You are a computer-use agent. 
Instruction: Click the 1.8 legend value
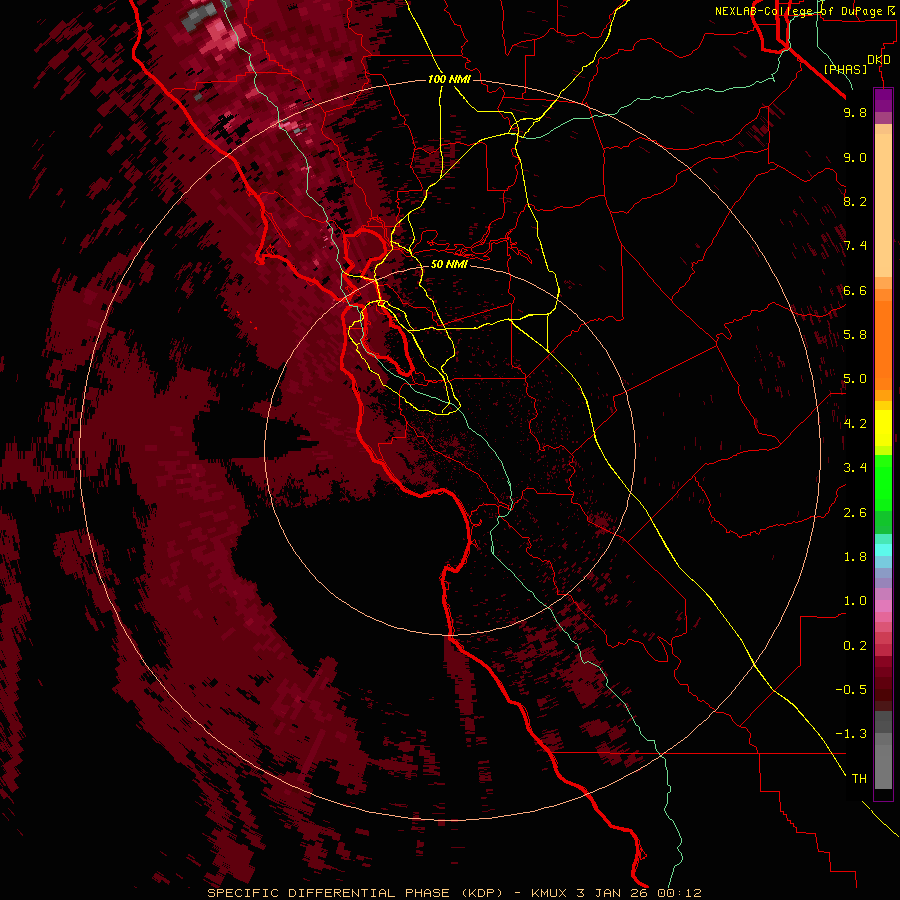855,557
